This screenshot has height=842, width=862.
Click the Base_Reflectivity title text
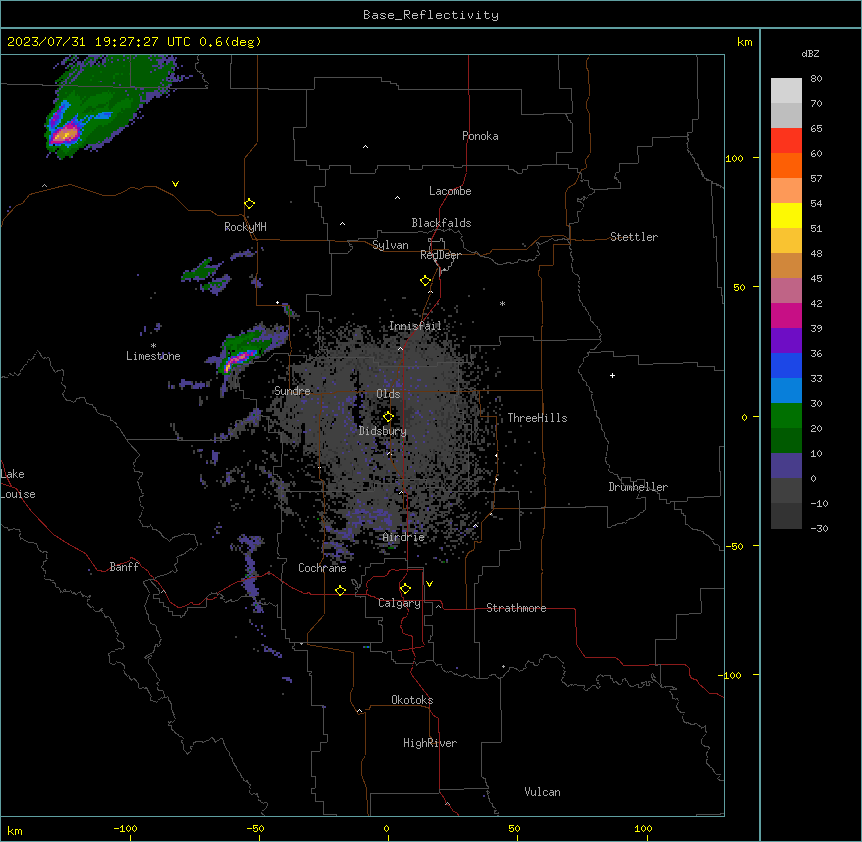click(x=430, y=15)
